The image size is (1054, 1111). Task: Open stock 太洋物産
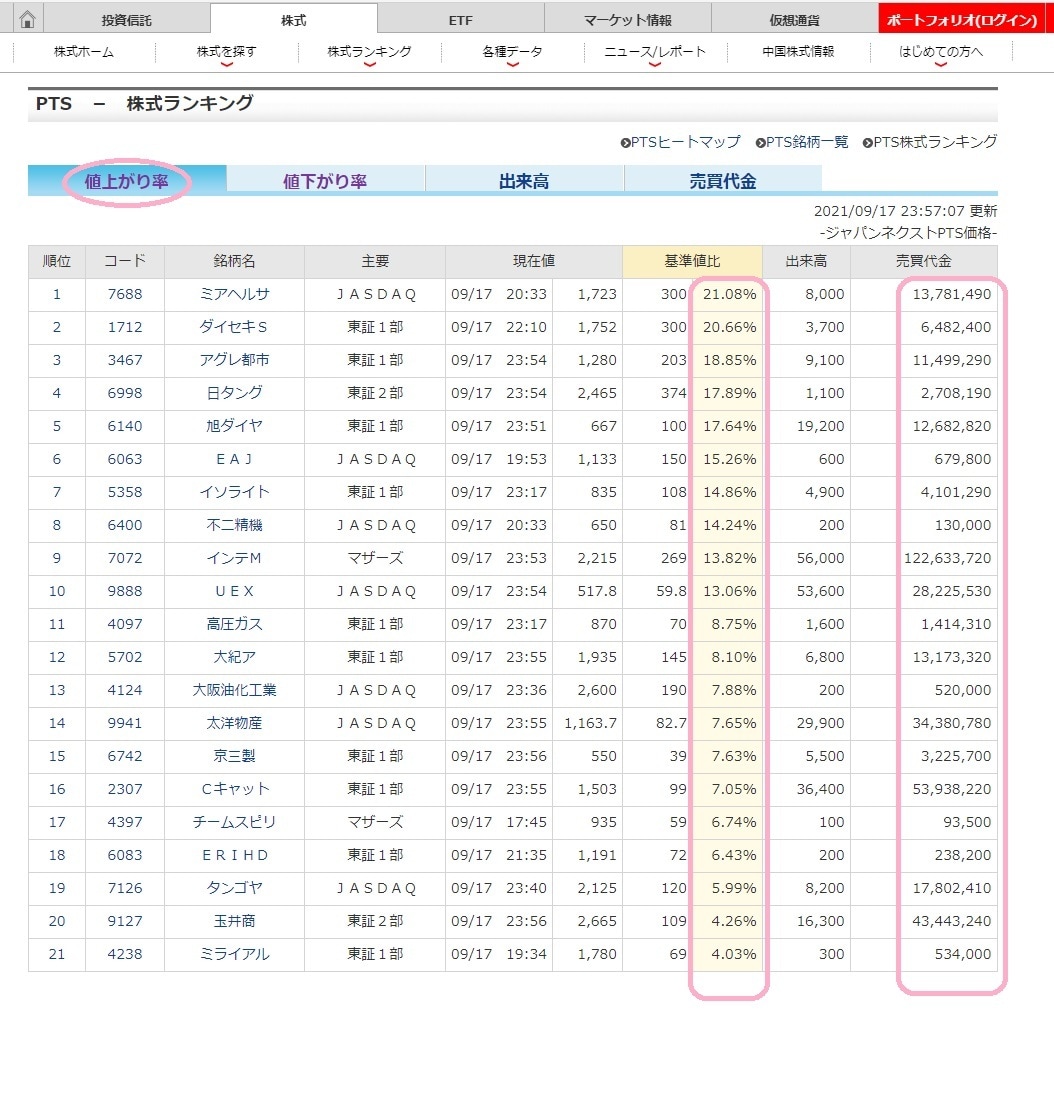pos(234,723)
